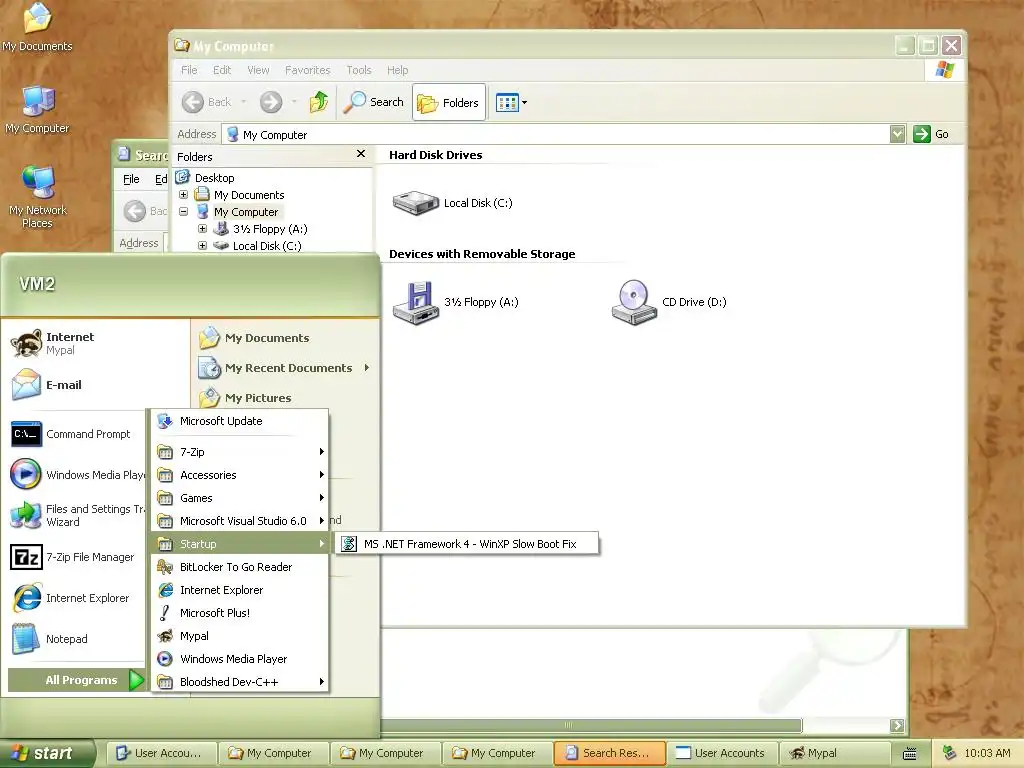
Task: Select 3½ Floppy (A:) drive icon
Action: tap(455, 302)
